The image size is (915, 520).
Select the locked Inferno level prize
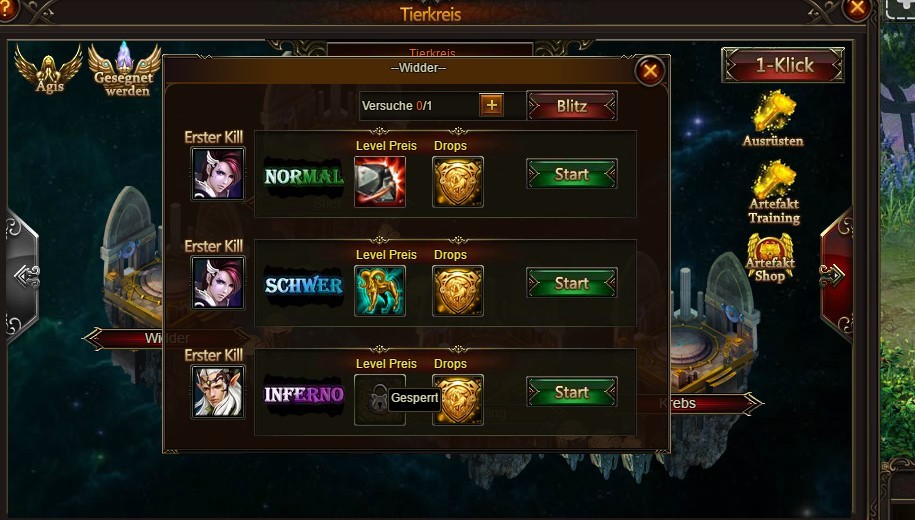pos(380,400)
